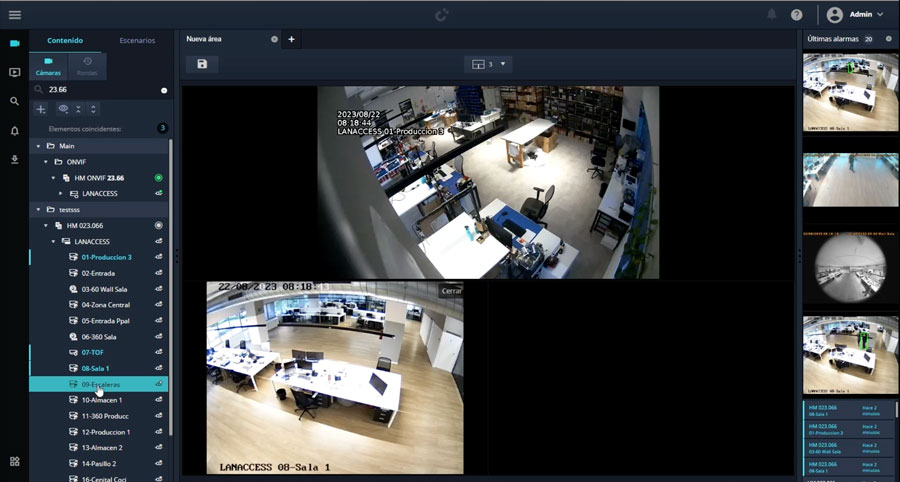This screenshot has height=482, width=900.
Task: Collapse the ONVIF folder
Action: pyautogui.click(x=46, y=162)
